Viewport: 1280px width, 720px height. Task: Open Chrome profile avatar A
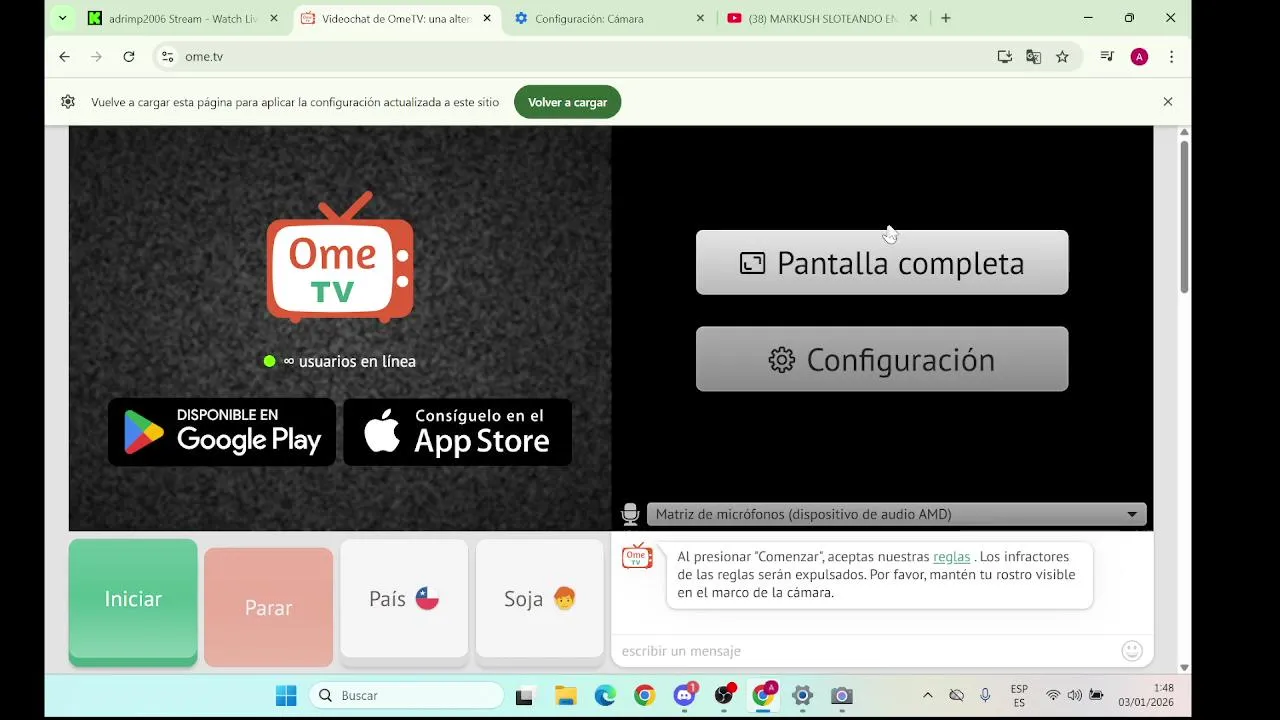(1139, 57)
